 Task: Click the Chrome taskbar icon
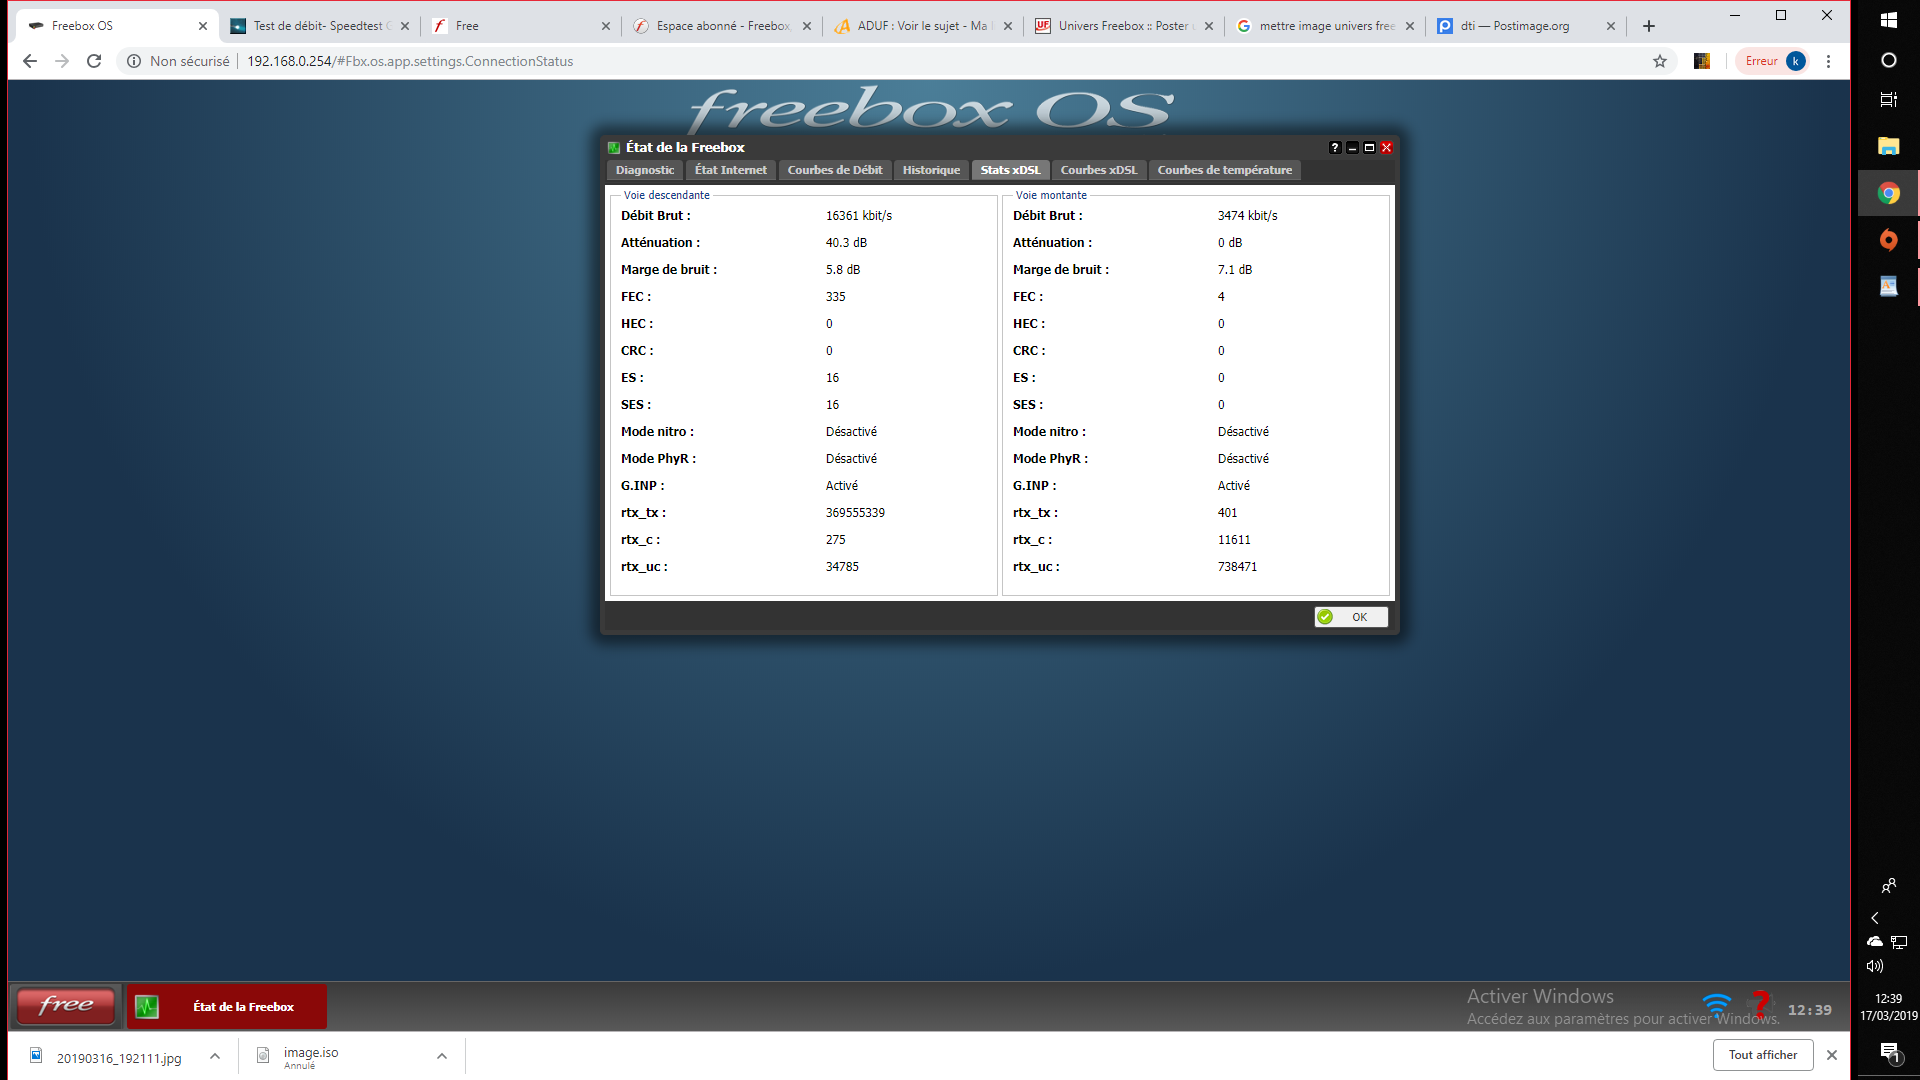tap(1889, 193)
